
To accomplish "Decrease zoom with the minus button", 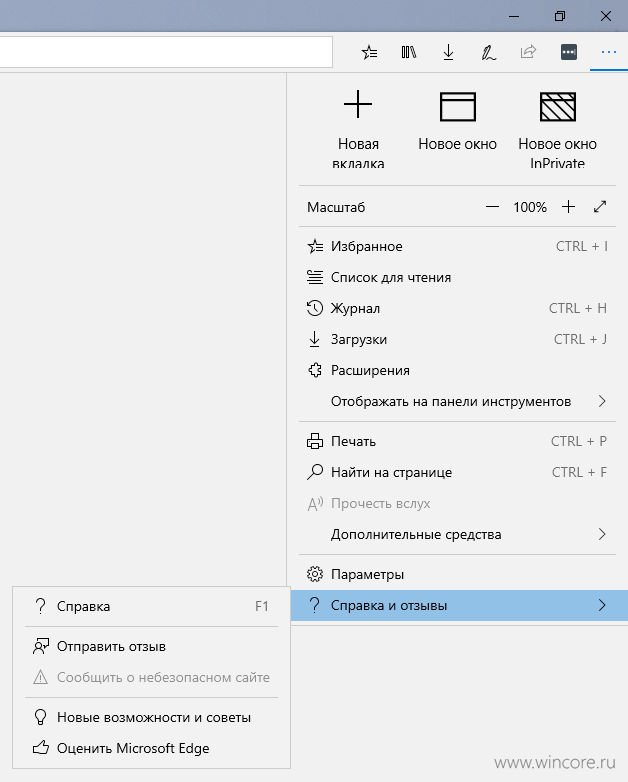I will [x=492, y=206].
